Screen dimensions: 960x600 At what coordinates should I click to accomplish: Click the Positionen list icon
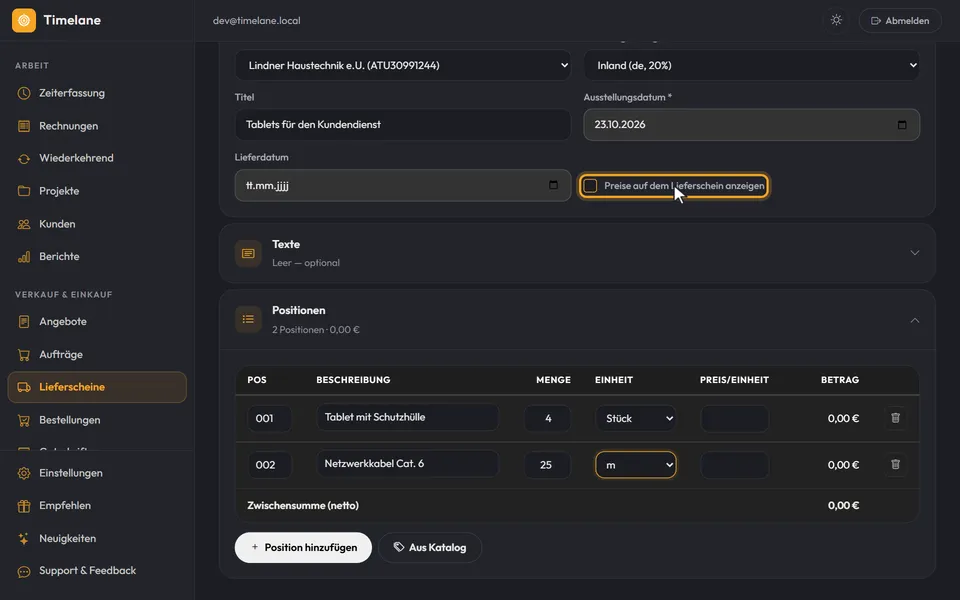click(248, 319)
